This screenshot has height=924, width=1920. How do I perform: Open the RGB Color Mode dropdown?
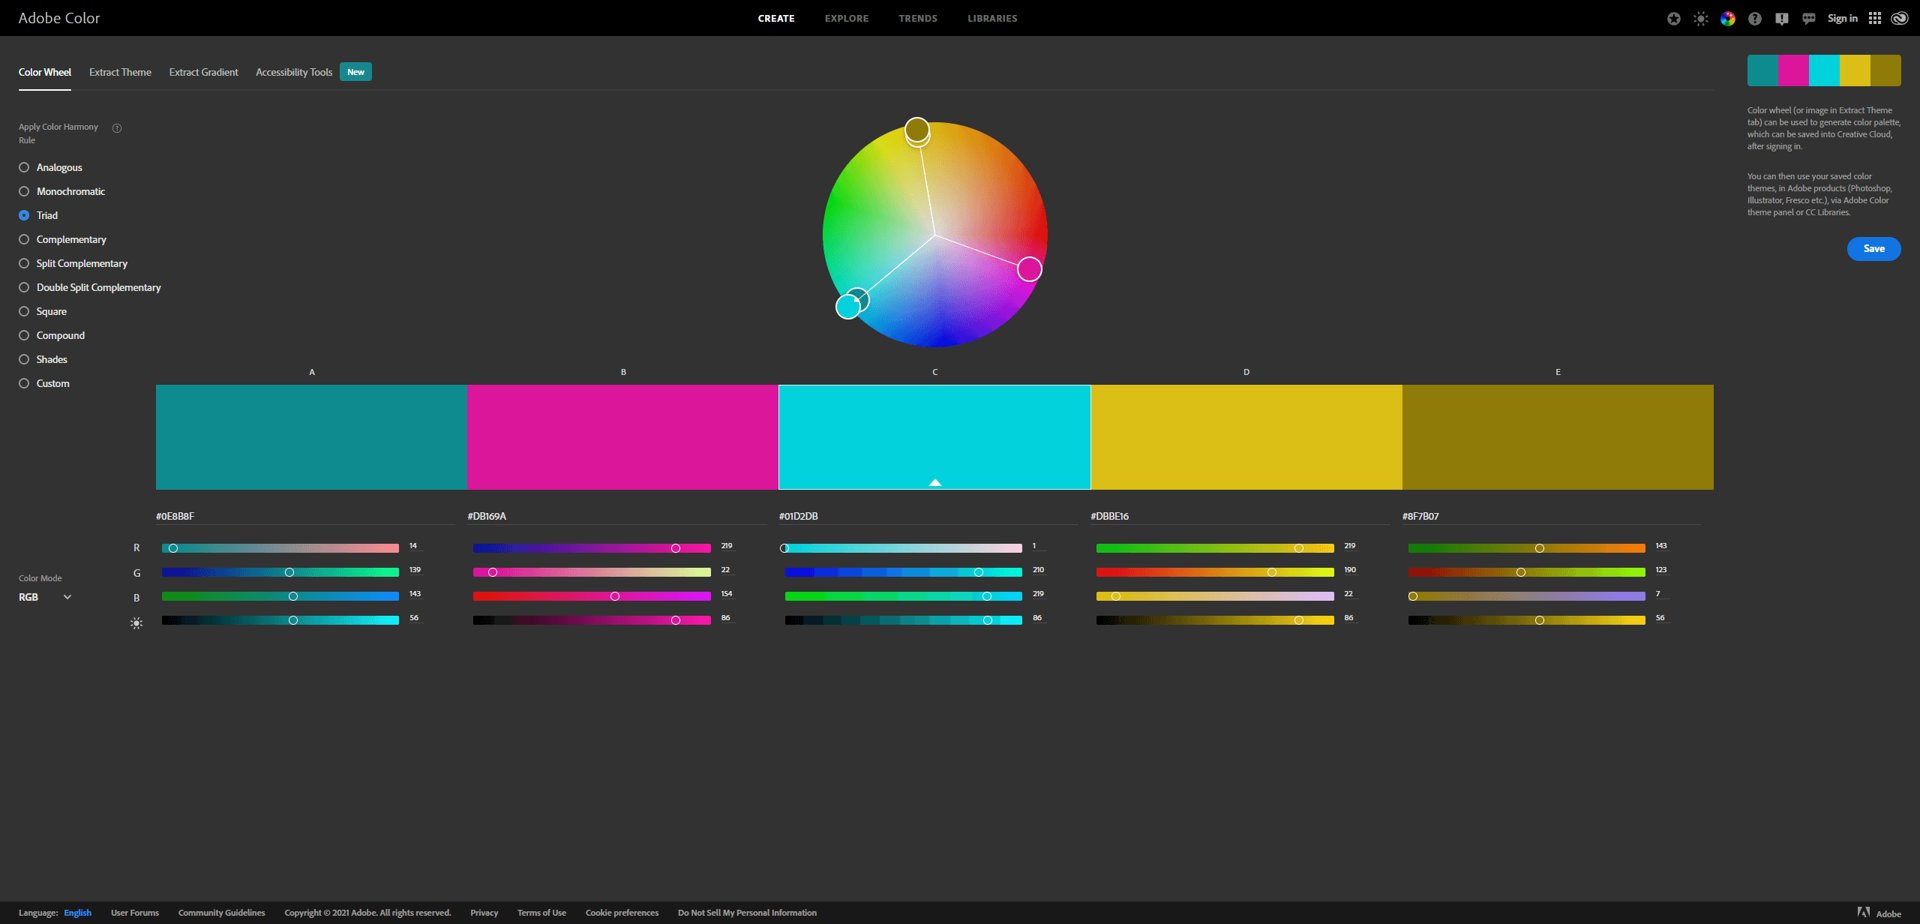click(44, 597)
